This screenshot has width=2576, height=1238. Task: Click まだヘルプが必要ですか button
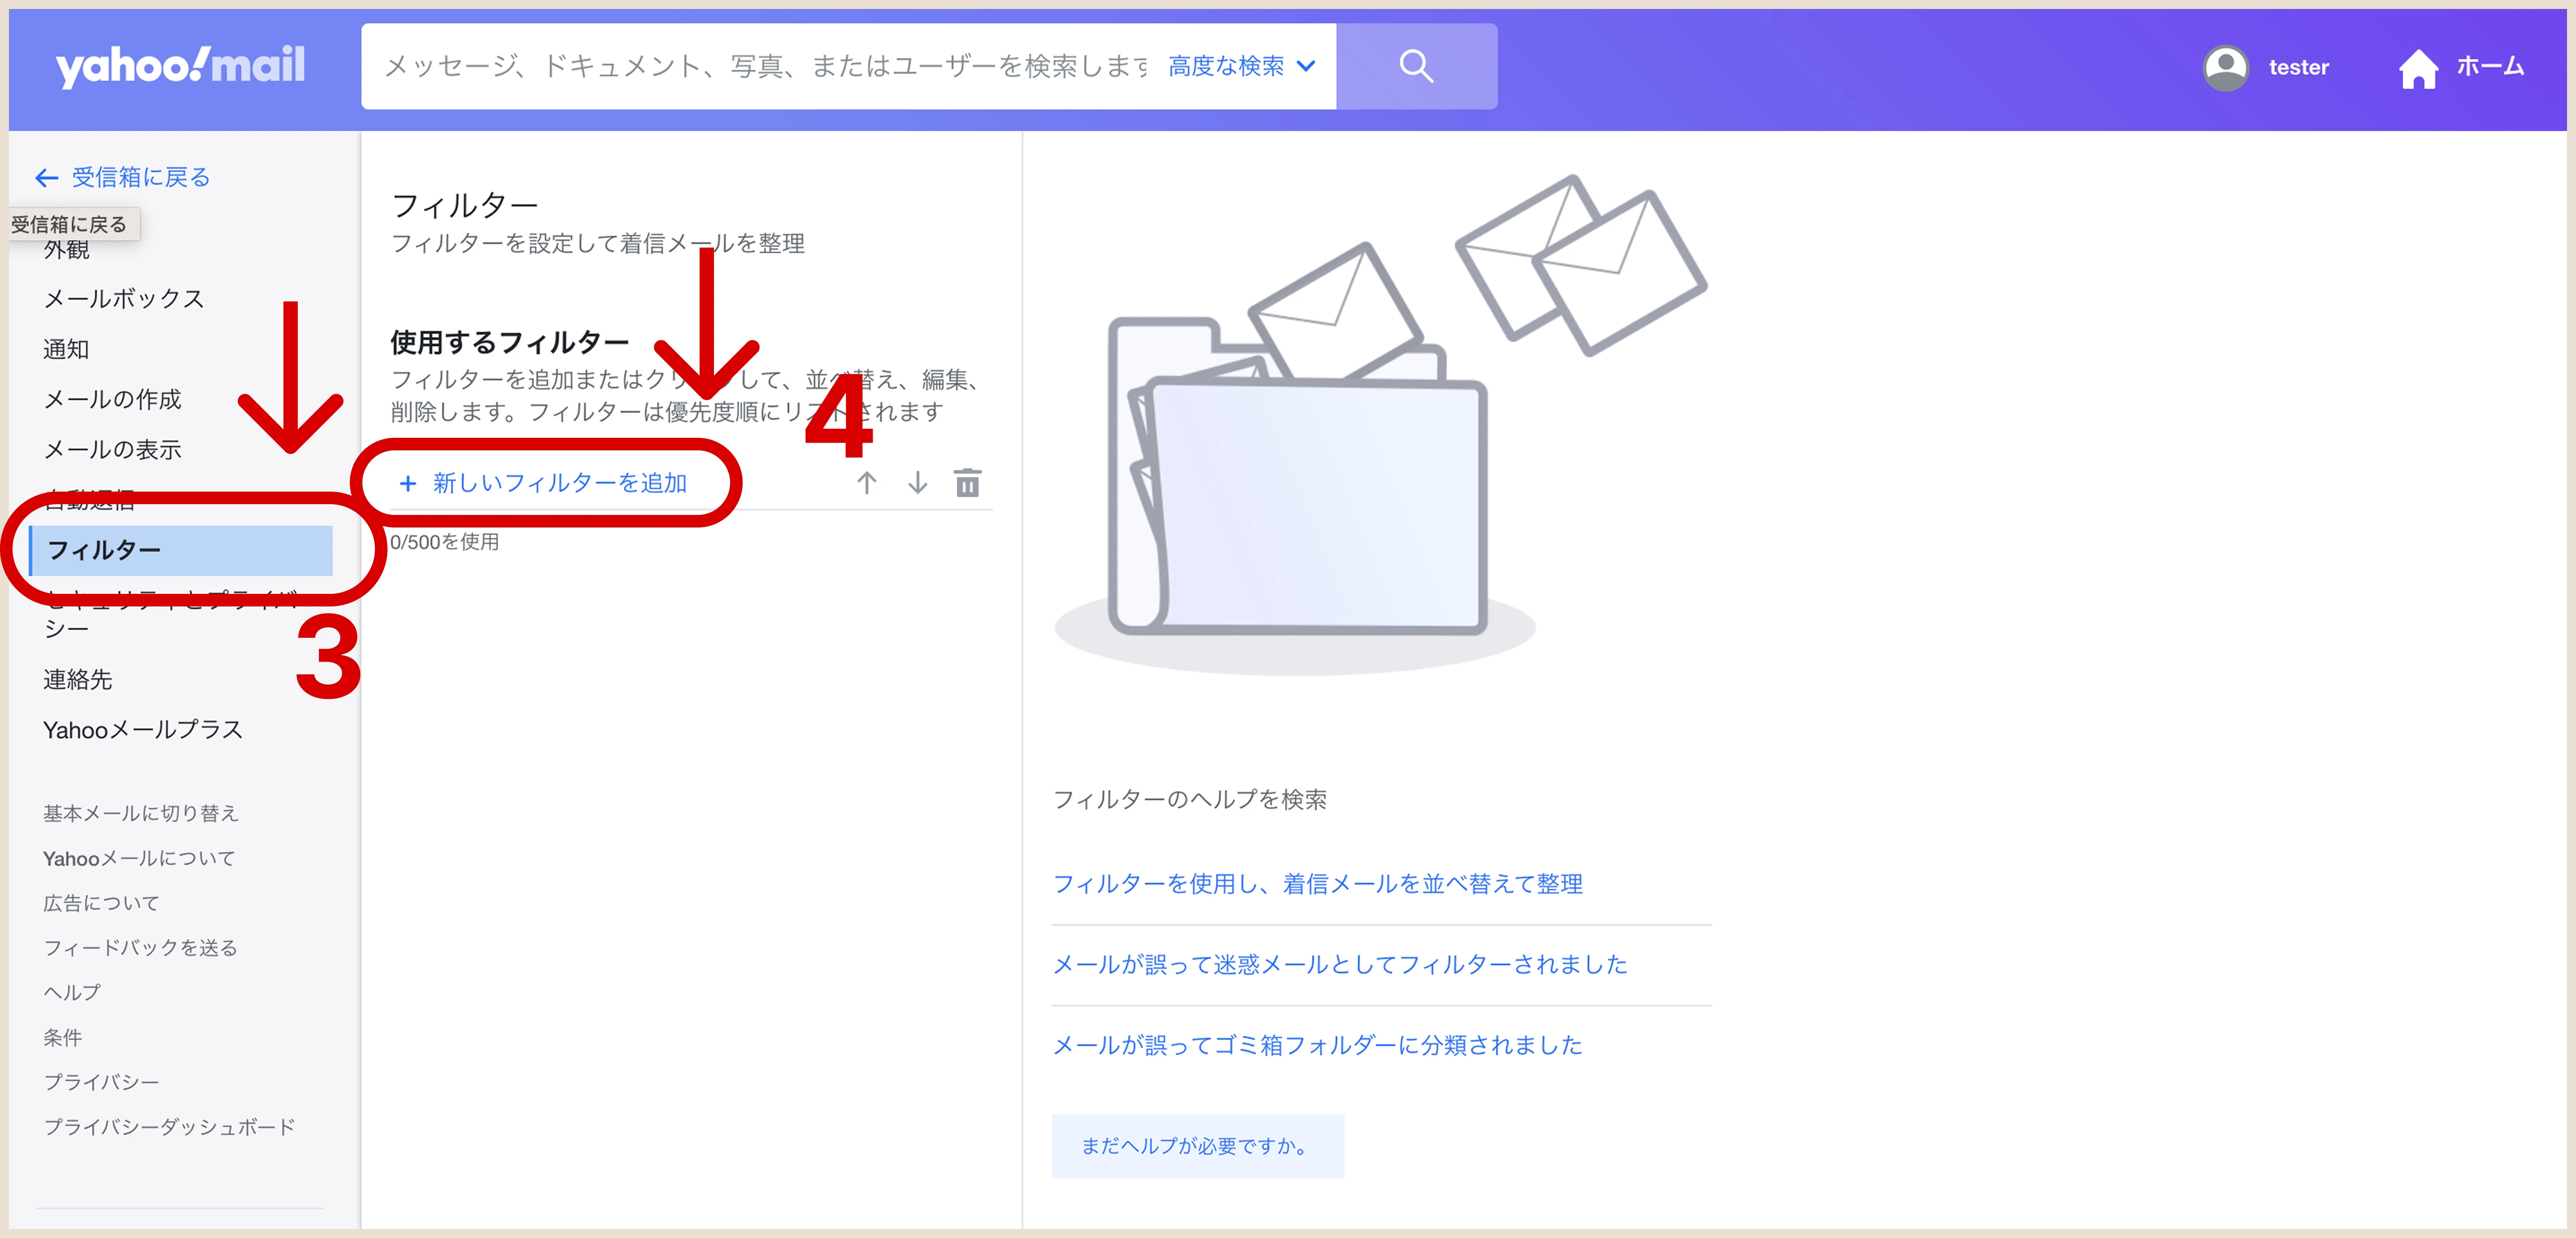1198,1146
